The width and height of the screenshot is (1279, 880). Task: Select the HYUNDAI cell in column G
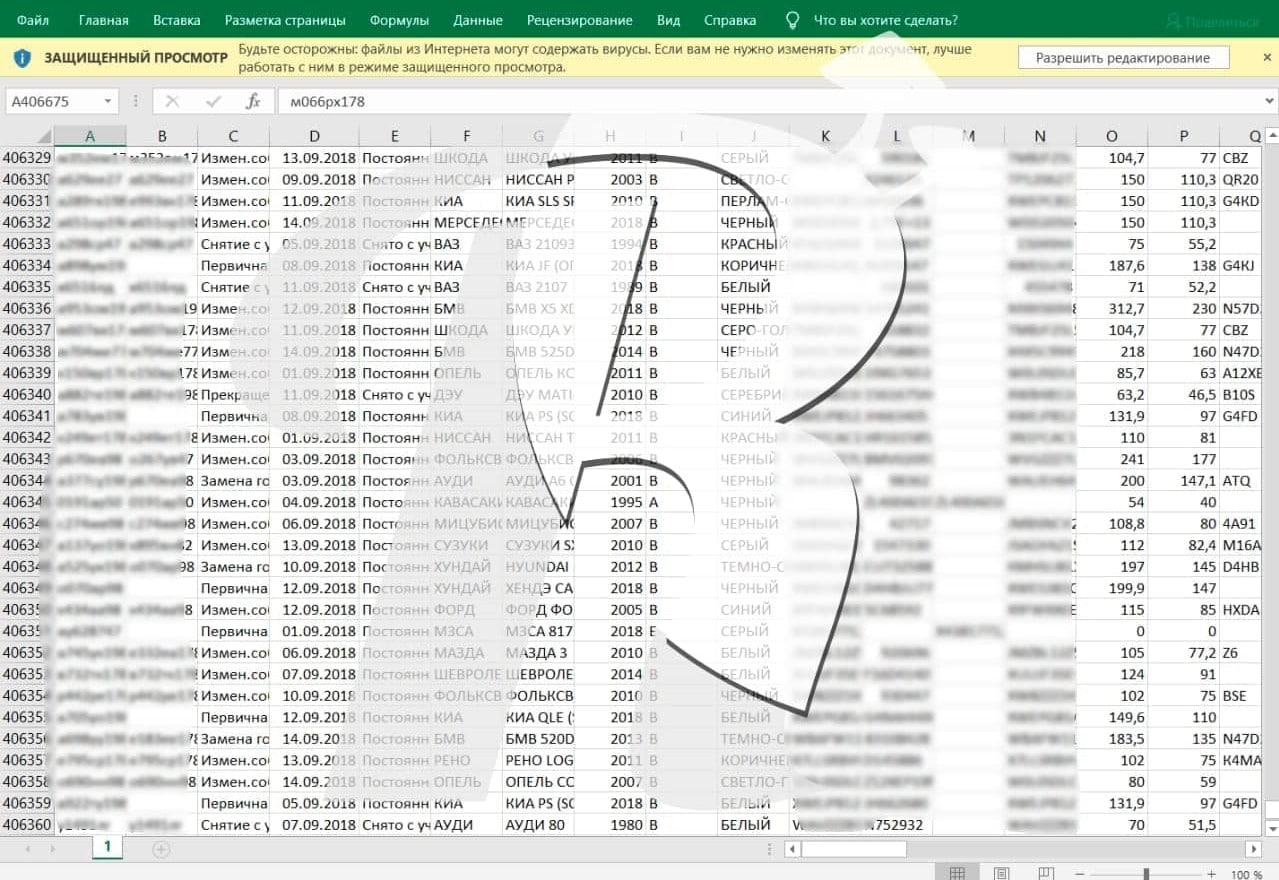coord(539,567)
